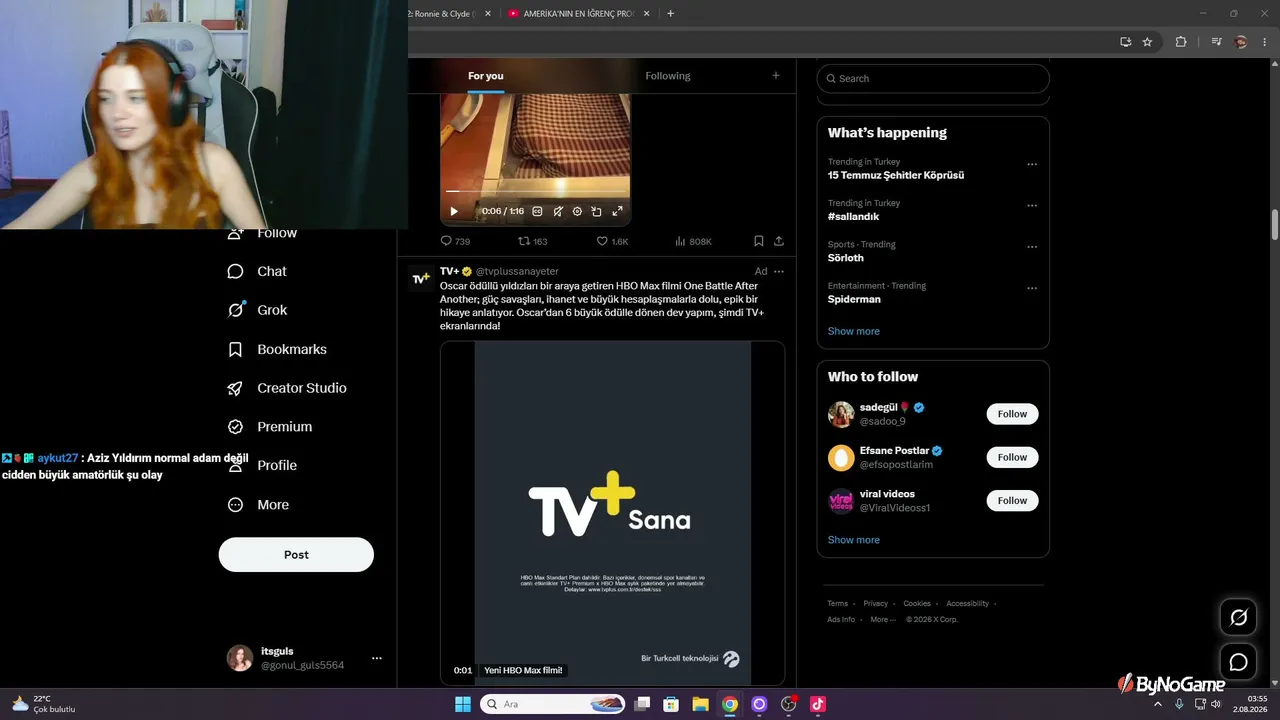Image resolution: width=1280 pixels, height=720 pixels.
Task: Play the video in the top post
Action: pos(454,211)
